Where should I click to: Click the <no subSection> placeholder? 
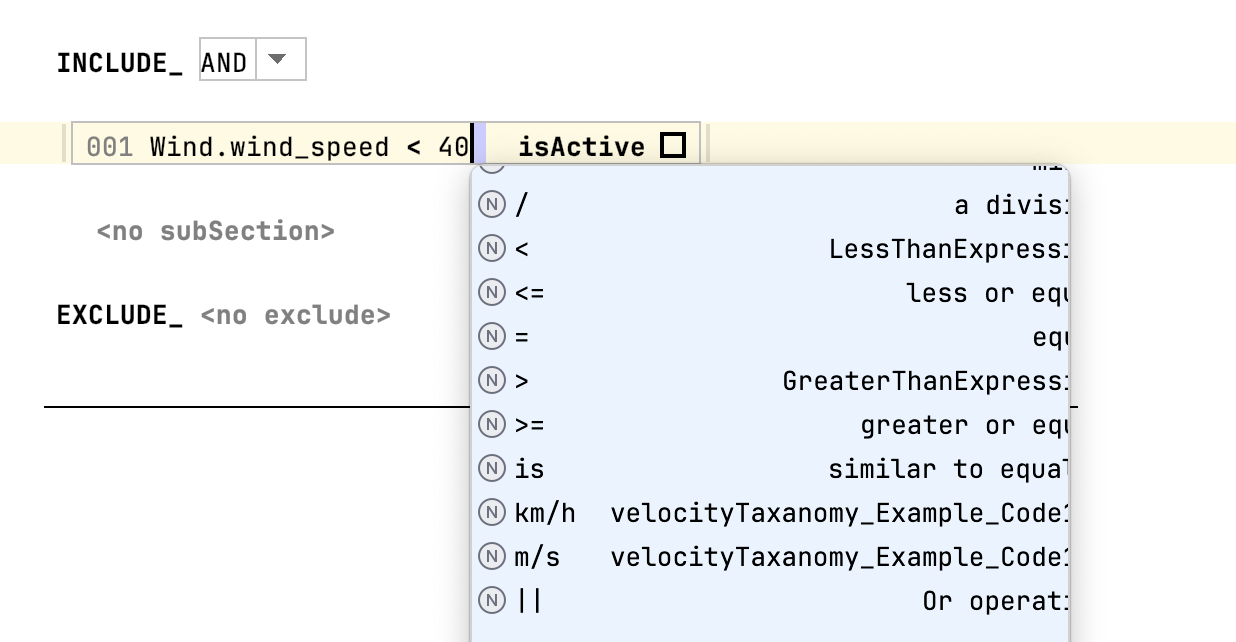215,232
